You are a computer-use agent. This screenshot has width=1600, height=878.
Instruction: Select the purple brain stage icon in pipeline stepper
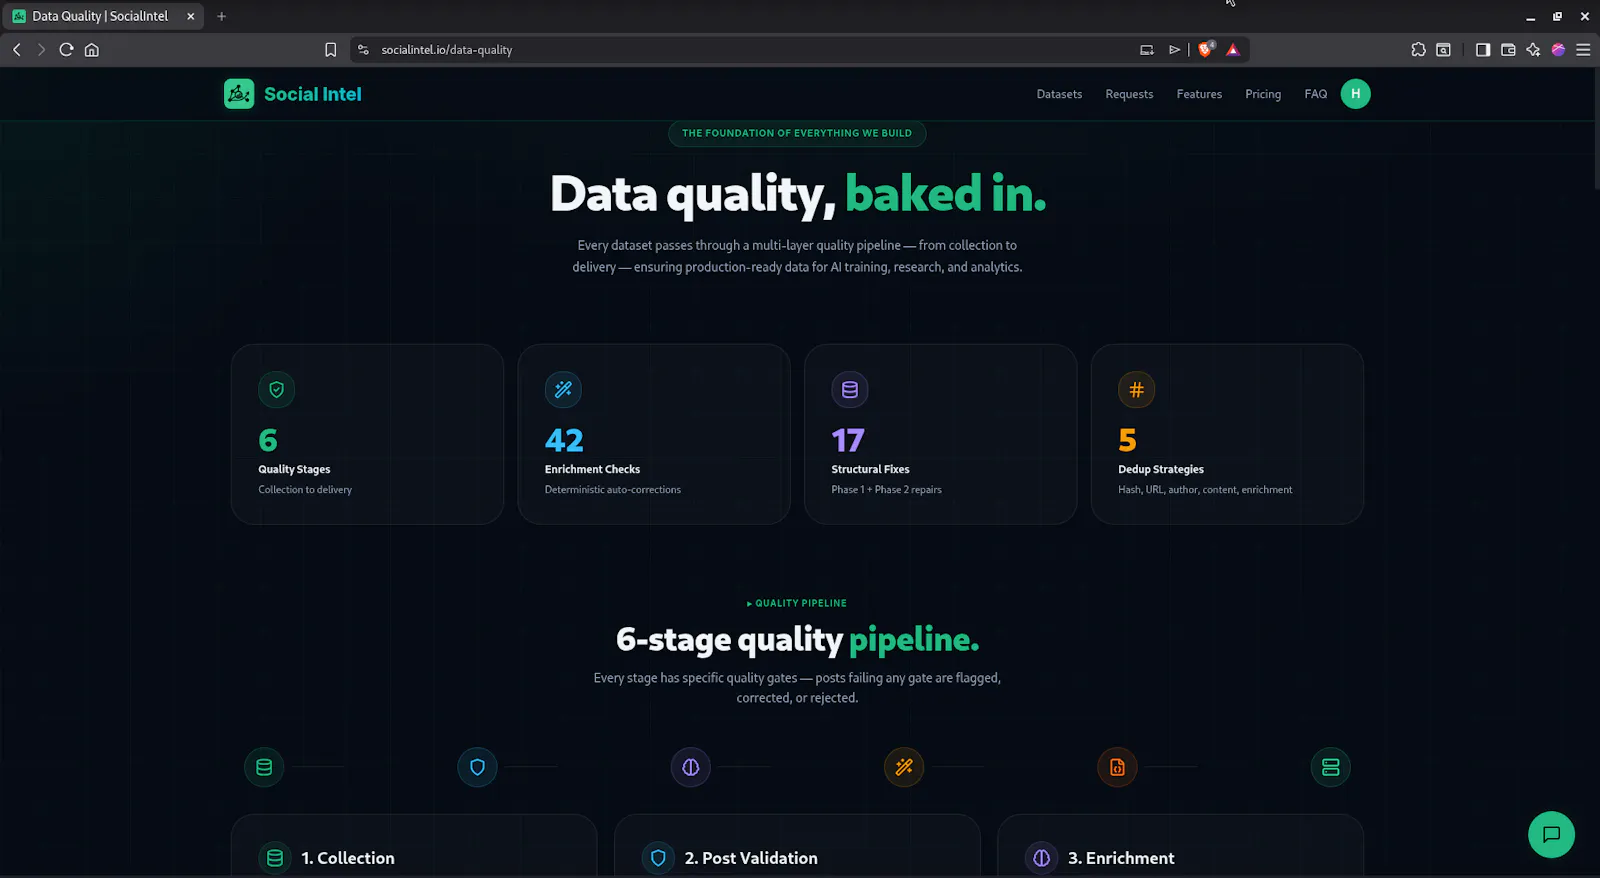[x=691, y=767]
